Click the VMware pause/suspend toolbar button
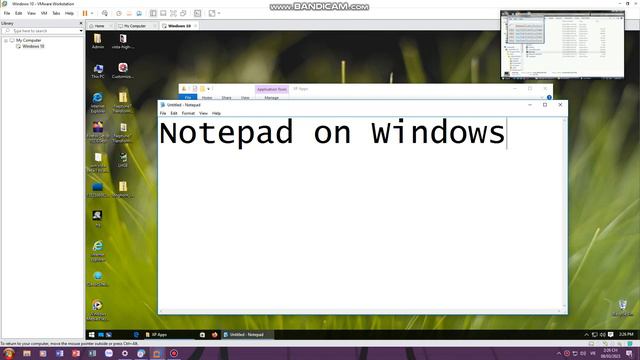 tap(85, 13)
